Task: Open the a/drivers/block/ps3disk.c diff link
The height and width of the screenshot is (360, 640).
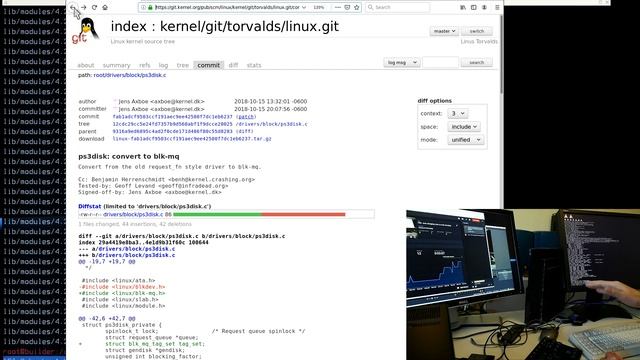Action: [x=137, y=249]
